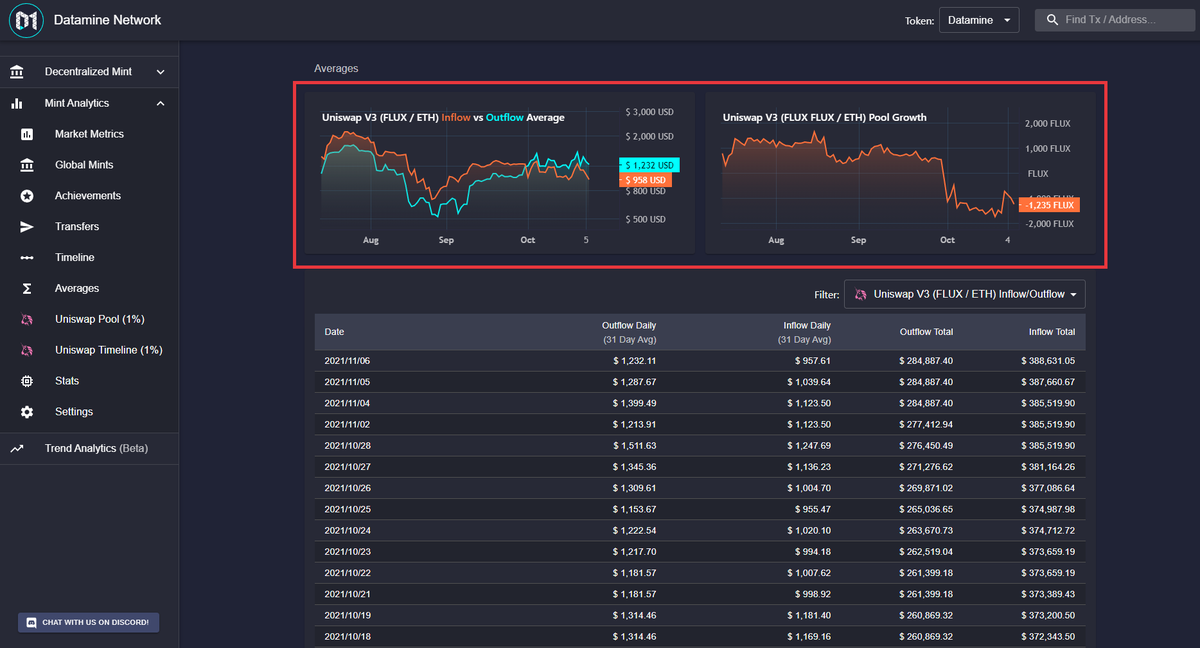Click the Mint Analytics bar chart icon
This screenshot has height=648, width=1200.
17,103
